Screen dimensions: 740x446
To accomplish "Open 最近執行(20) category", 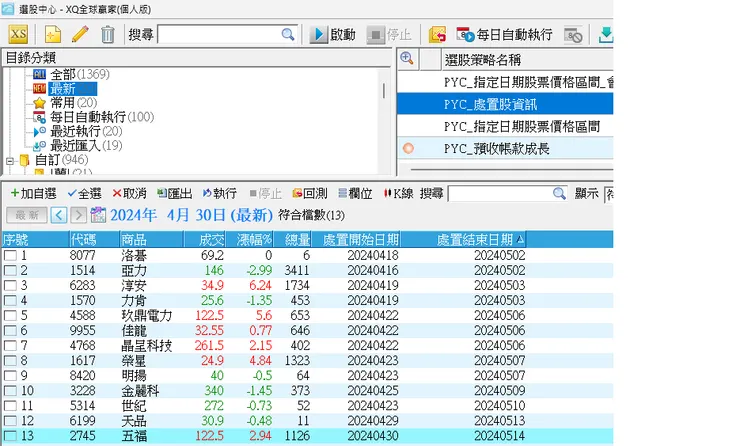I will [78, 131].
